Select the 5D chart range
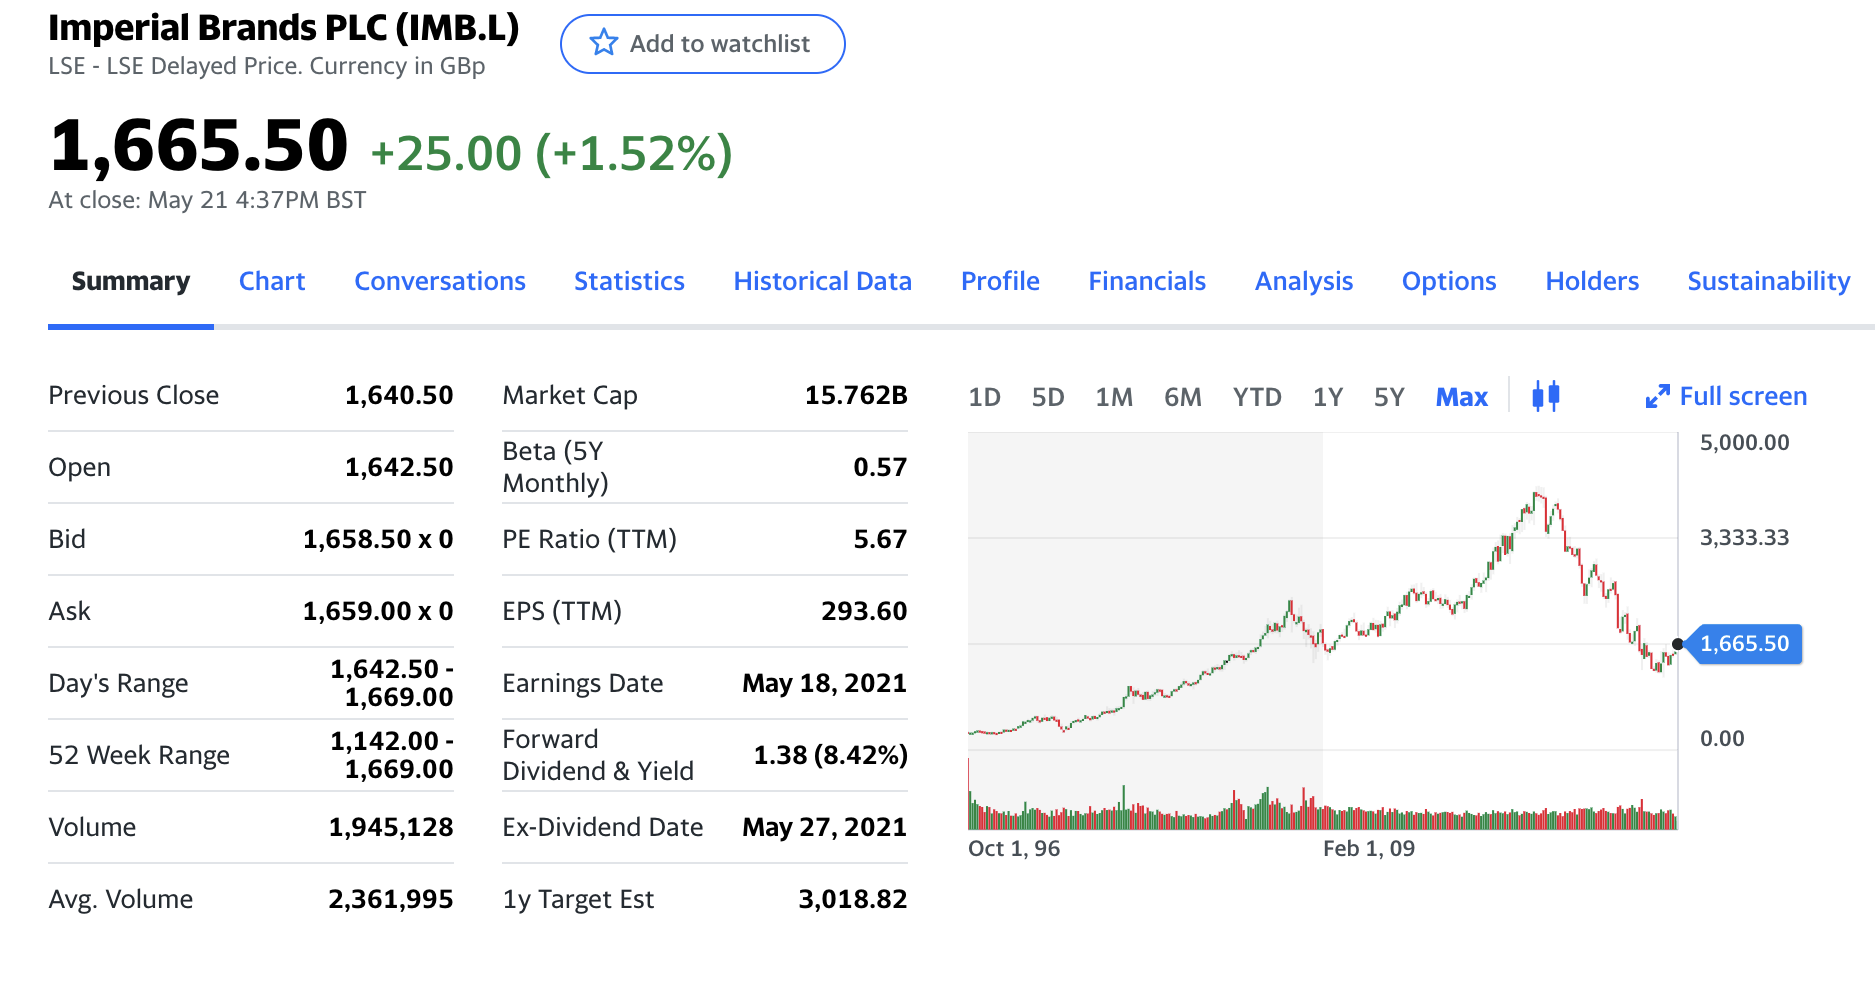The height and width of the screenshot is (985, 1875). [1048, 398]
